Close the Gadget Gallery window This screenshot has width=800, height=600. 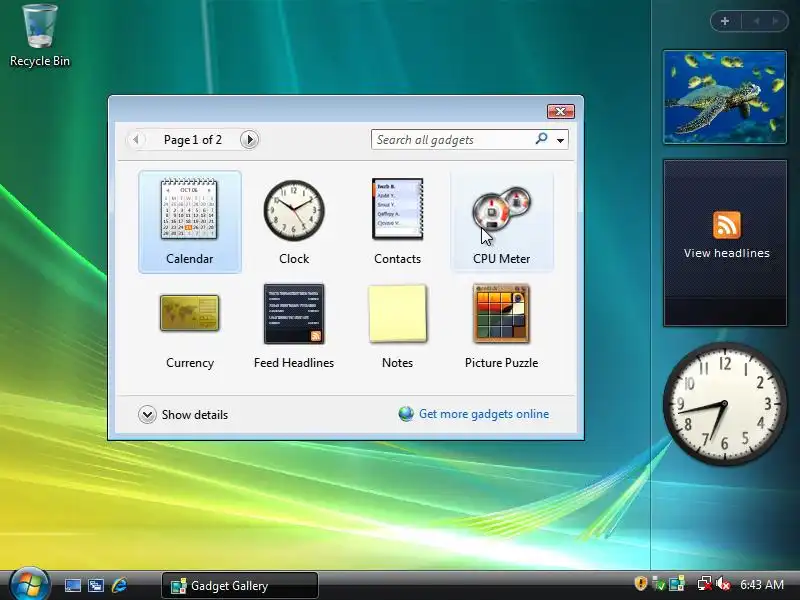[560, 111]
